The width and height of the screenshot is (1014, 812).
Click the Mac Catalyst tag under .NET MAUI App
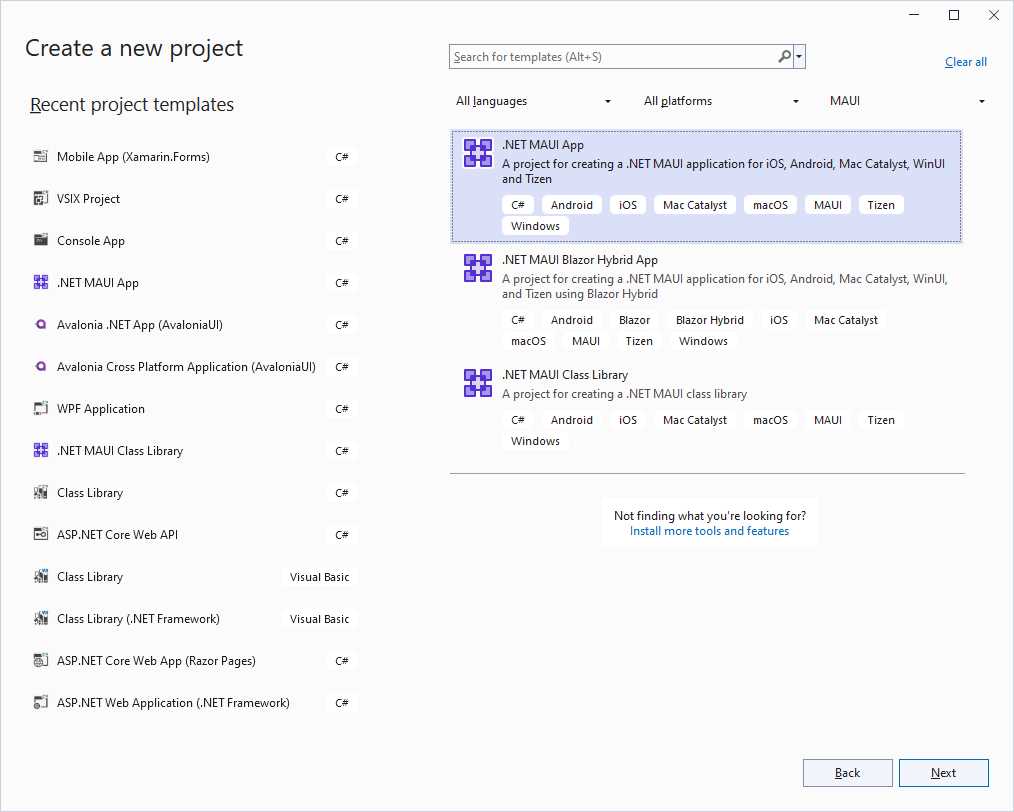pyautogui.click(x=695, y=205)
